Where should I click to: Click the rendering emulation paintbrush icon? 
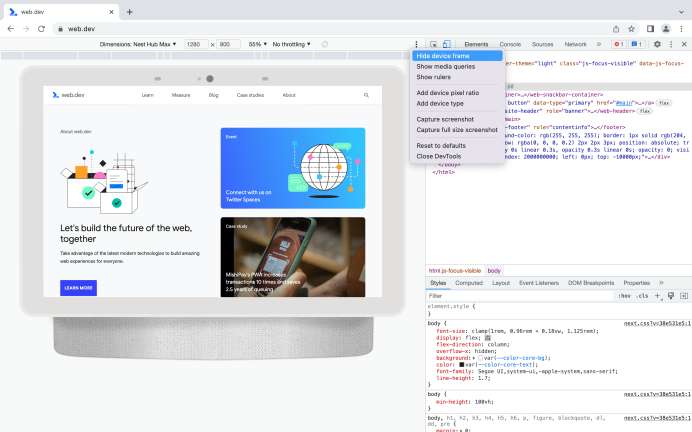pyautogui.click(x=671, y=296)
